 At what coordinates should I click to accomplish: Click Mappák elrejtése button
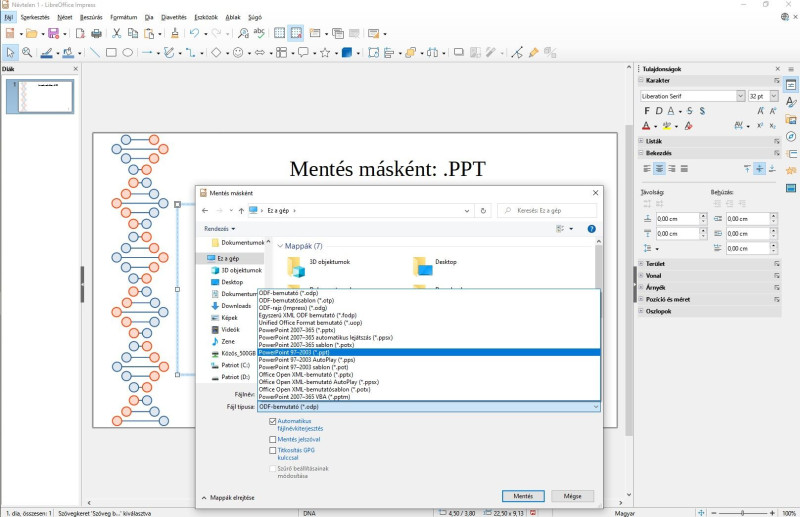tap(228, 498)
